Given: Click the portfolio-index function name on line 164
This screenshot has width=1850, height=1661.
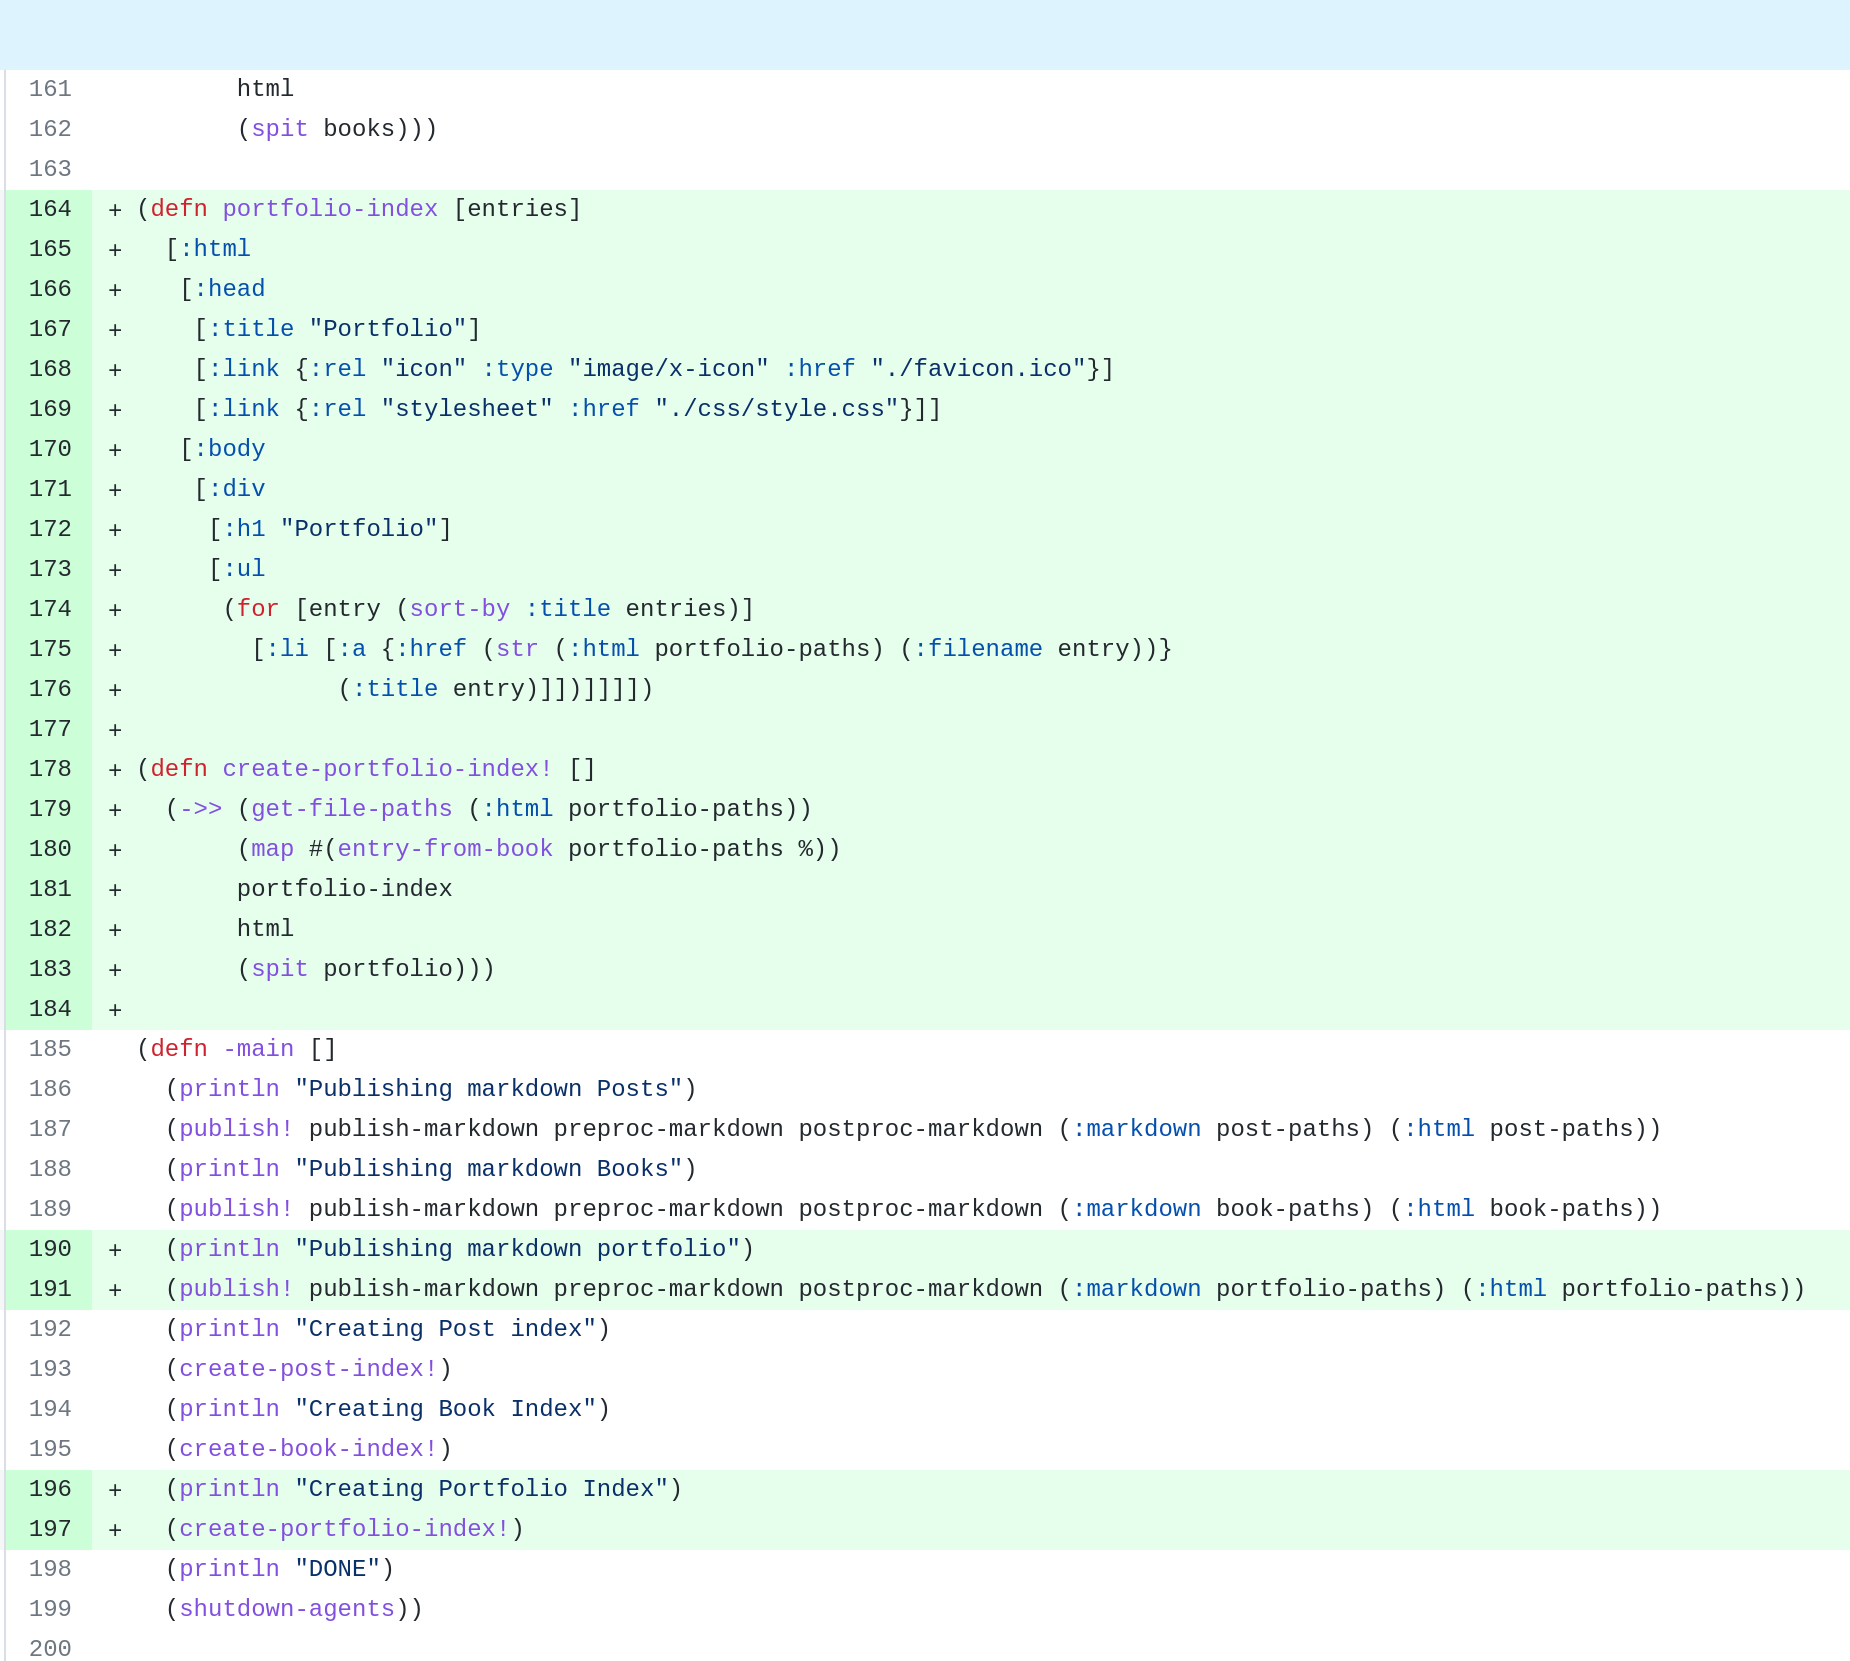Looking at the screenshot, I should pyautogui.click(x=330, y=209).
